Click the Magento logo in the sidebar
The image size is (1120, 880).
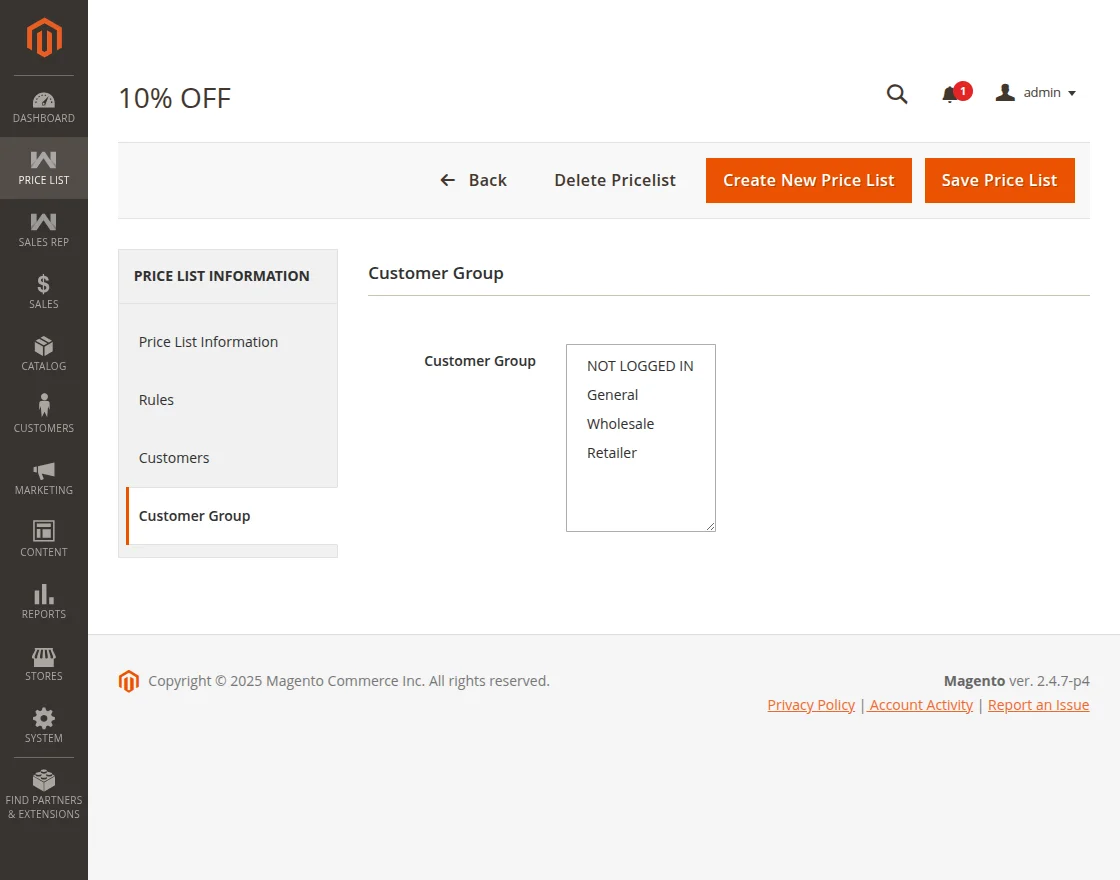[x=44, y=38]
